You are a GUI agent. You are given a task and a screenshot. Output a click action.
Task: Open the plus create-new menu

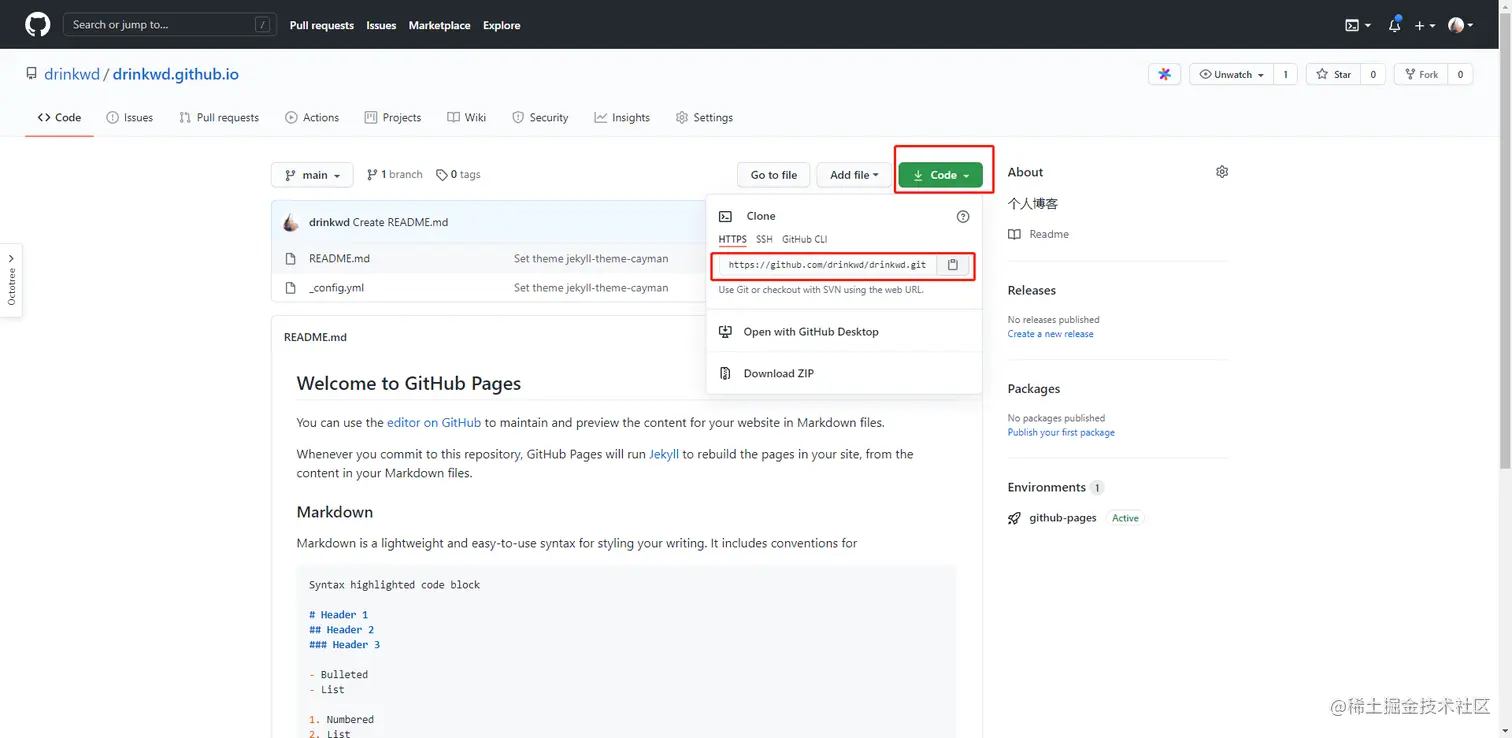point(1424,26)
